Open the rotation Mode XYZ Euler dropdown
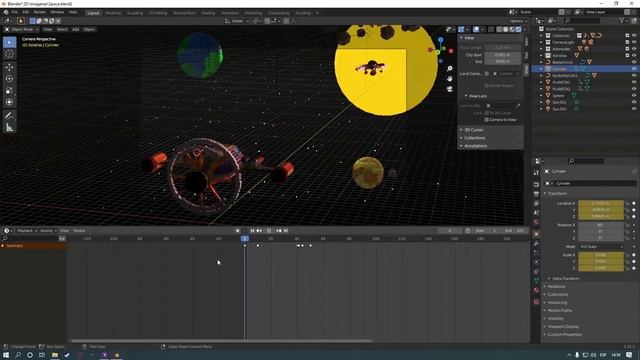This screenshot has width=640, height=360. [x=601, y=247]
